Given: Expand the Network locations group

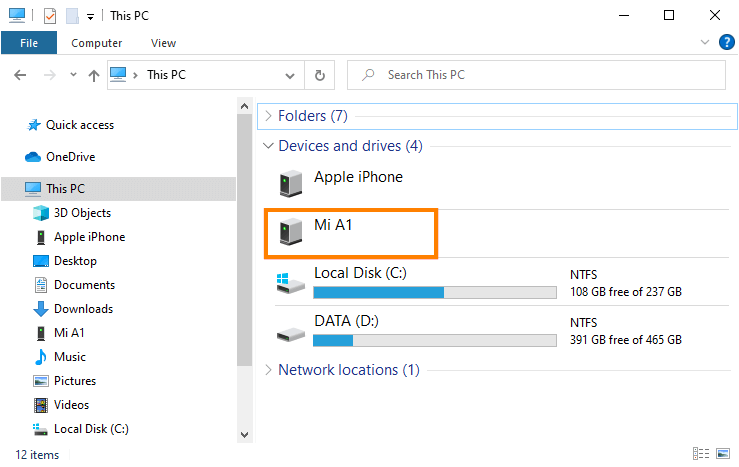Looking at the screenshot, I should click(x=267, y=370).
